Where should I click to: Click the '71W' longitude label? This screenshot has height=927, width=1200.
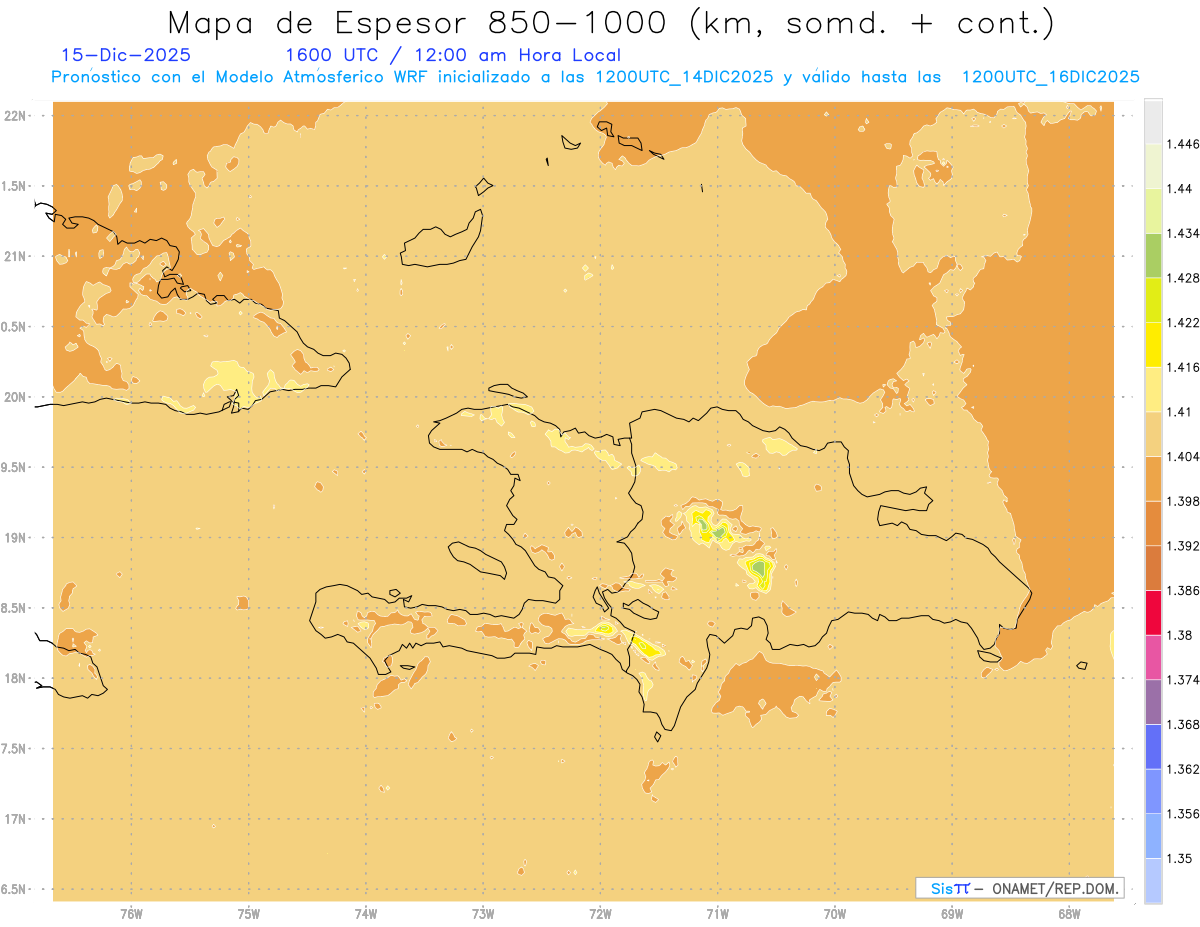[x=717, y=914]
